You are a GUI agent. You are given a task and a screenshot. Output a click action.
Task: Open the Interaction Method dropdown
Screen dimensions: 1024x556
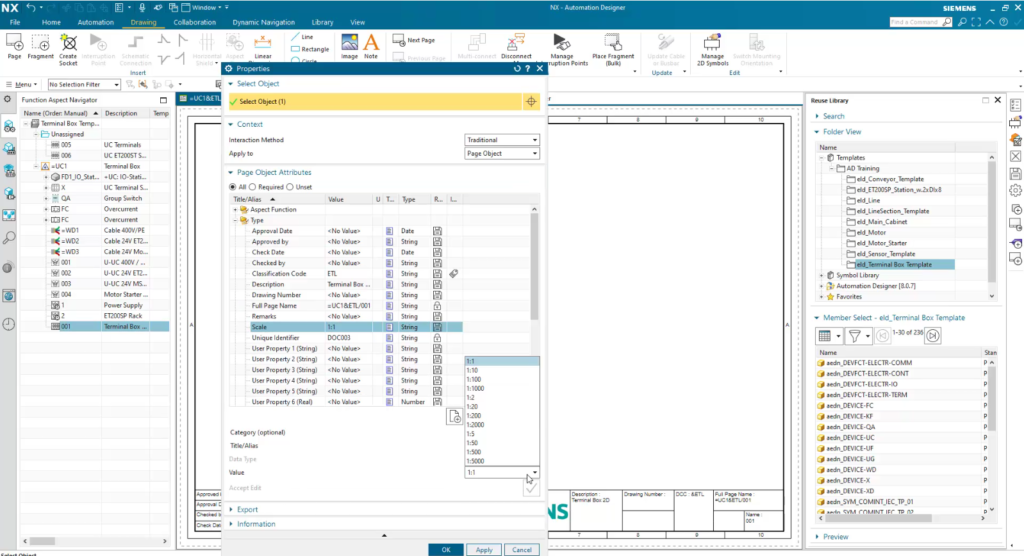pos(502,140)
